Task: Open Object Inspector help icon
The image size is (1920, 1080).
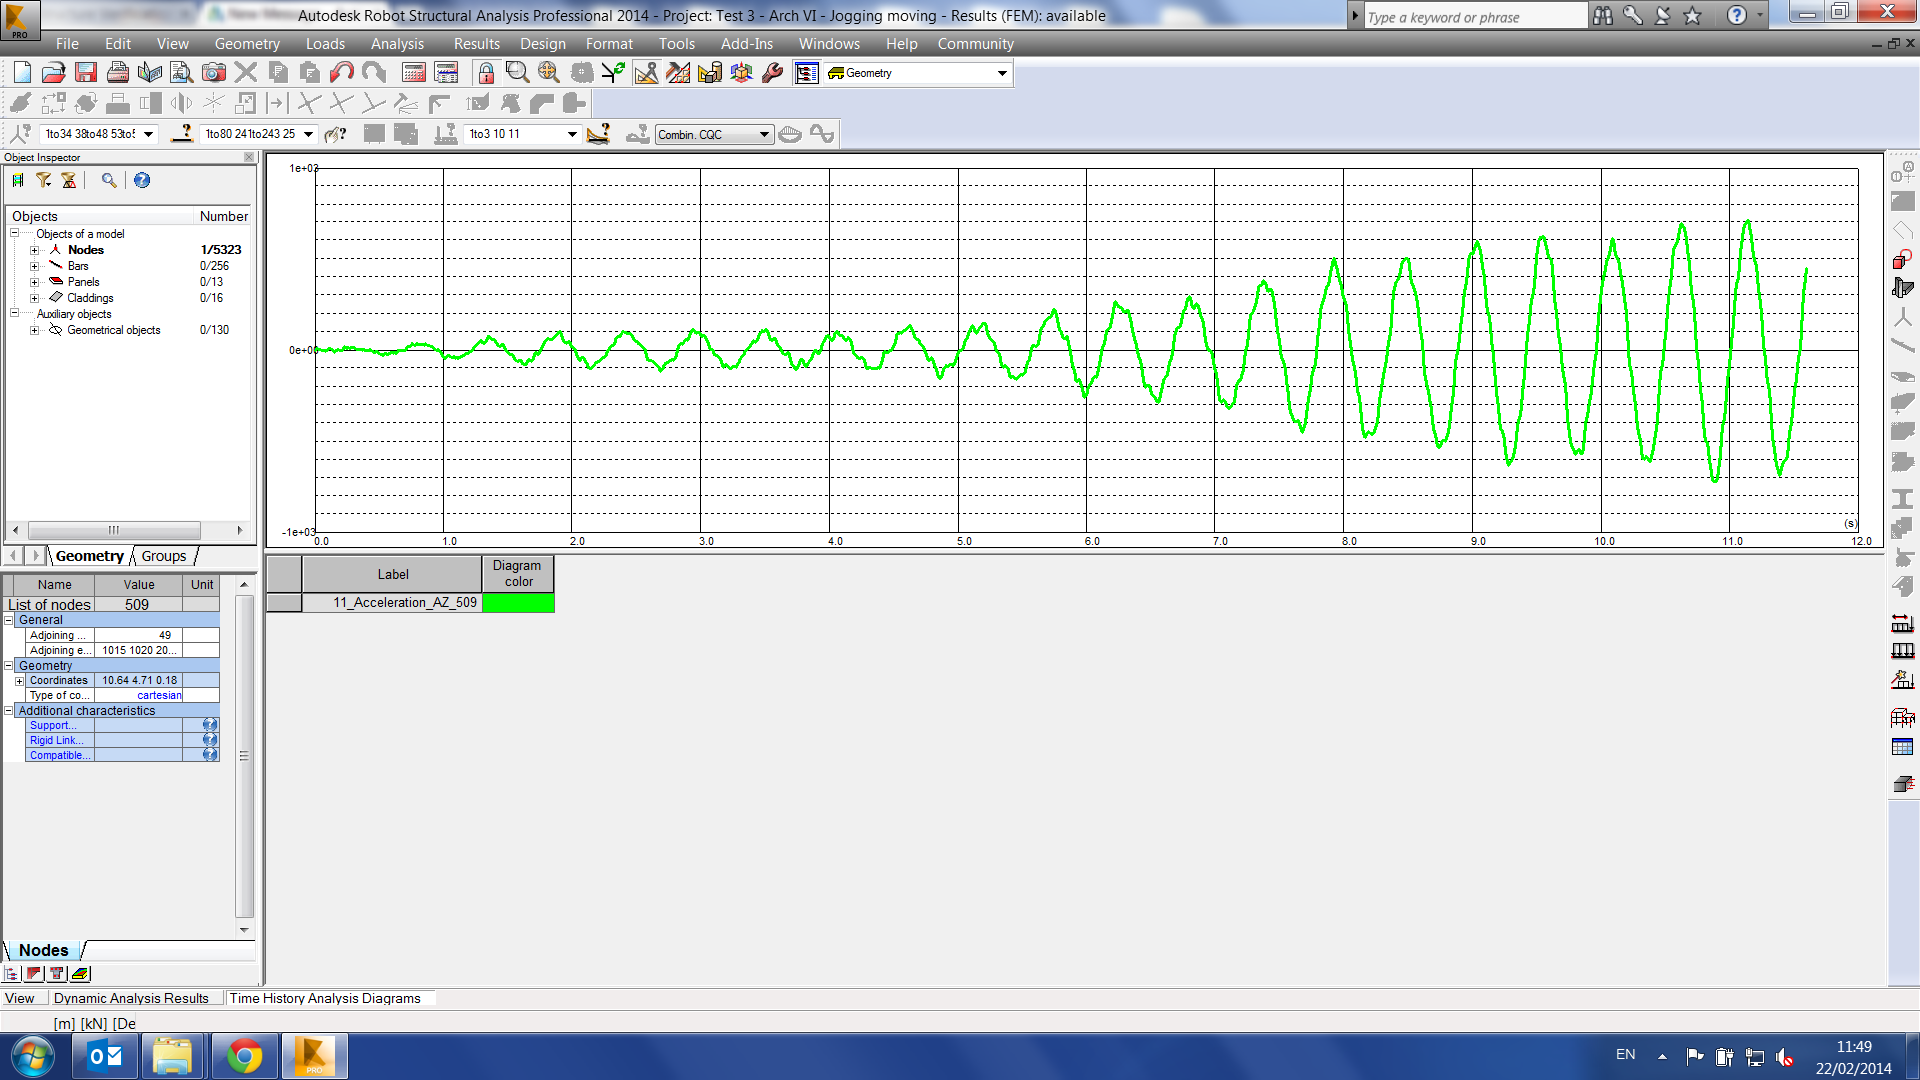Action: click(x=142, y=181)
